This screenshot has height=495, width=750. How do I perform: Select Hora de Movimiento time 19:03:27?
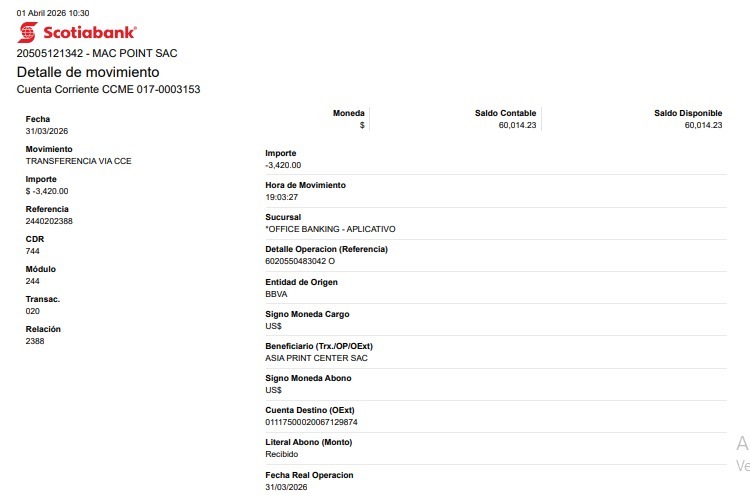point(283,197)
